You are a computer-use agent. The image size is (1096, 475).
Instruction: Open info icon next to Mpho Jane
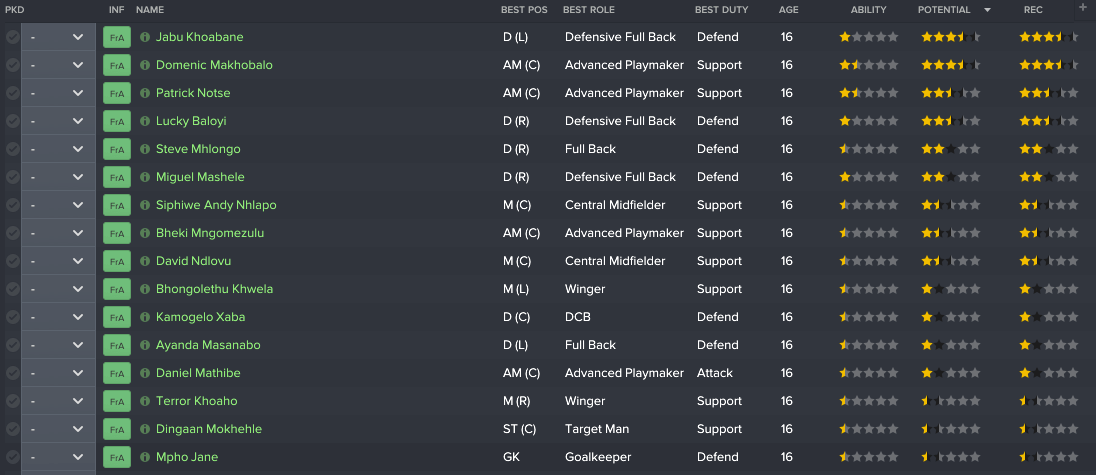click(145, 457)
